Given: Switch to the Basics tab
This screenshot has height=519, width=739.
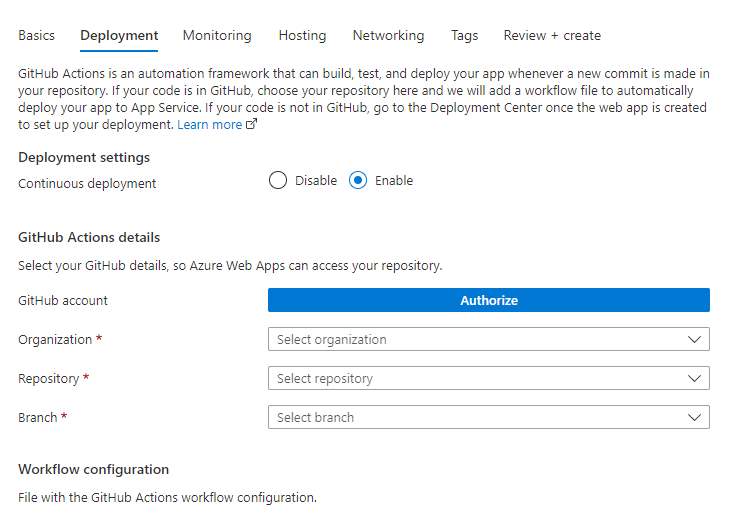Looking at the screenshot, I should [x=37, y=35].
